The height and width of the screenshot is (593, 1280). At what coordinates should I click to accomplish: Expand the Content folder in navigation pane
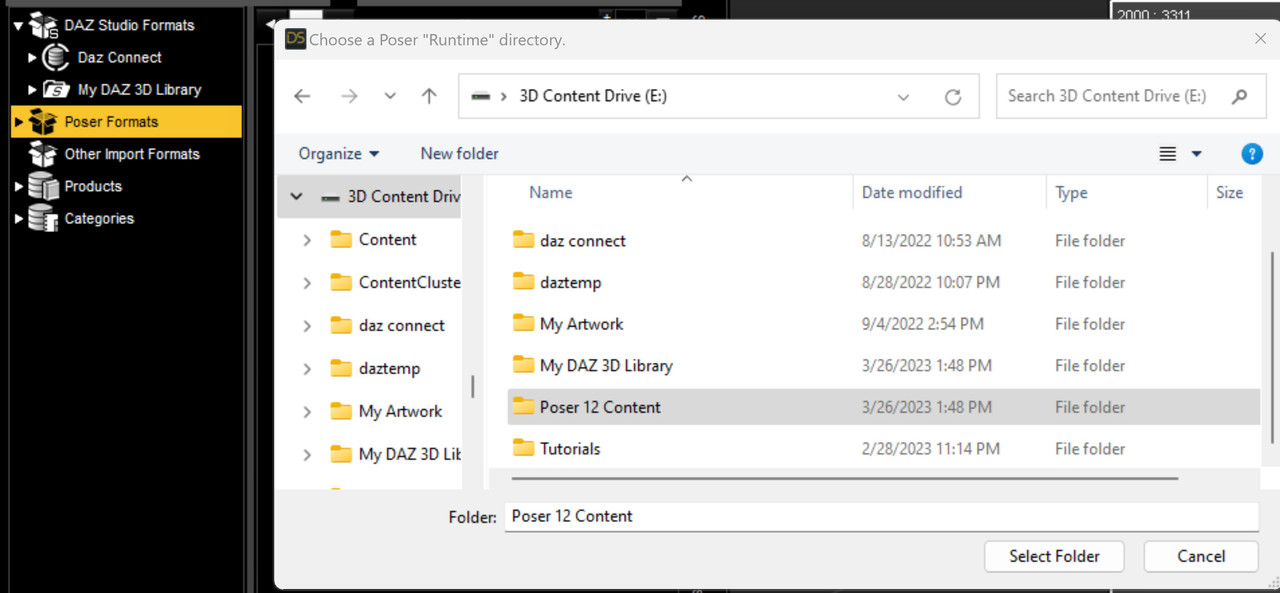(x=307, y=240)
